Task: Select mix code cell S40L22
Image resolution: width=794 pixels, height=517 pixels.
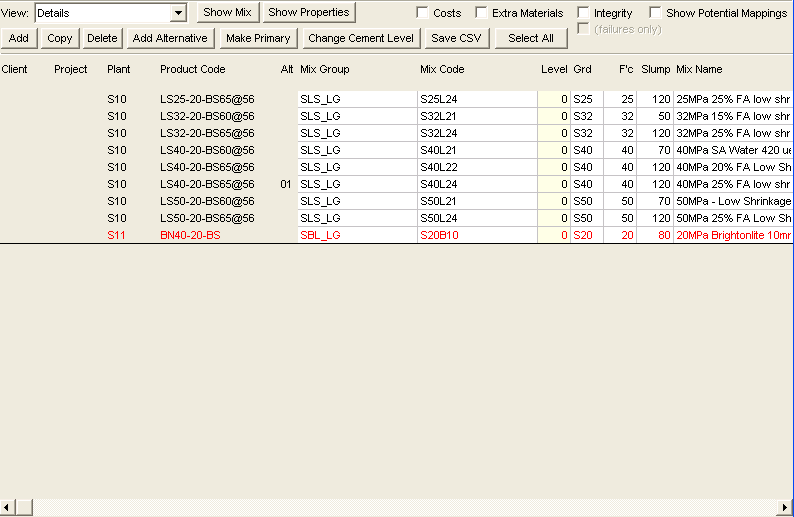Action: [440, 167]
